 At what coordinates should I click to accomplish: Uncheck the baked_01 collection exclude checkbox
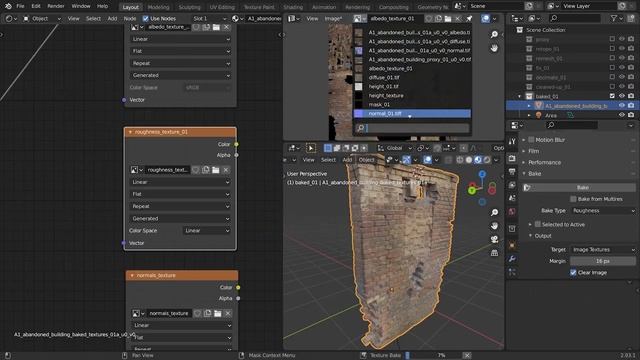(x=612, y=96)
